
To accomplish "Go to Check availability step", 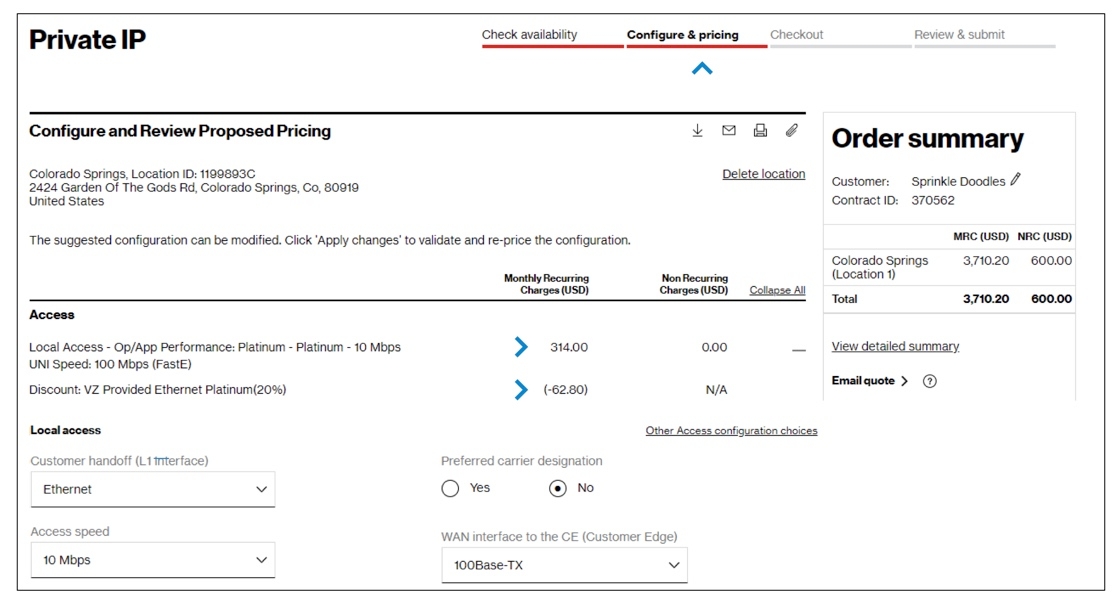I will tap(530, 35).
